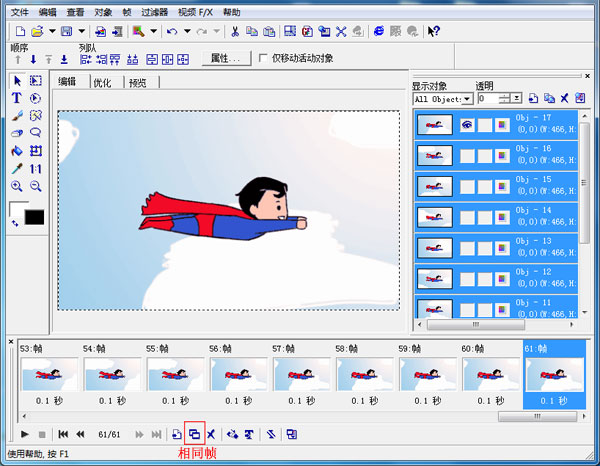Image resolution: width=600 pixels, height=466 pixels.
Task: Toggle lock box for Obj - 16
Action: [485, 156]
